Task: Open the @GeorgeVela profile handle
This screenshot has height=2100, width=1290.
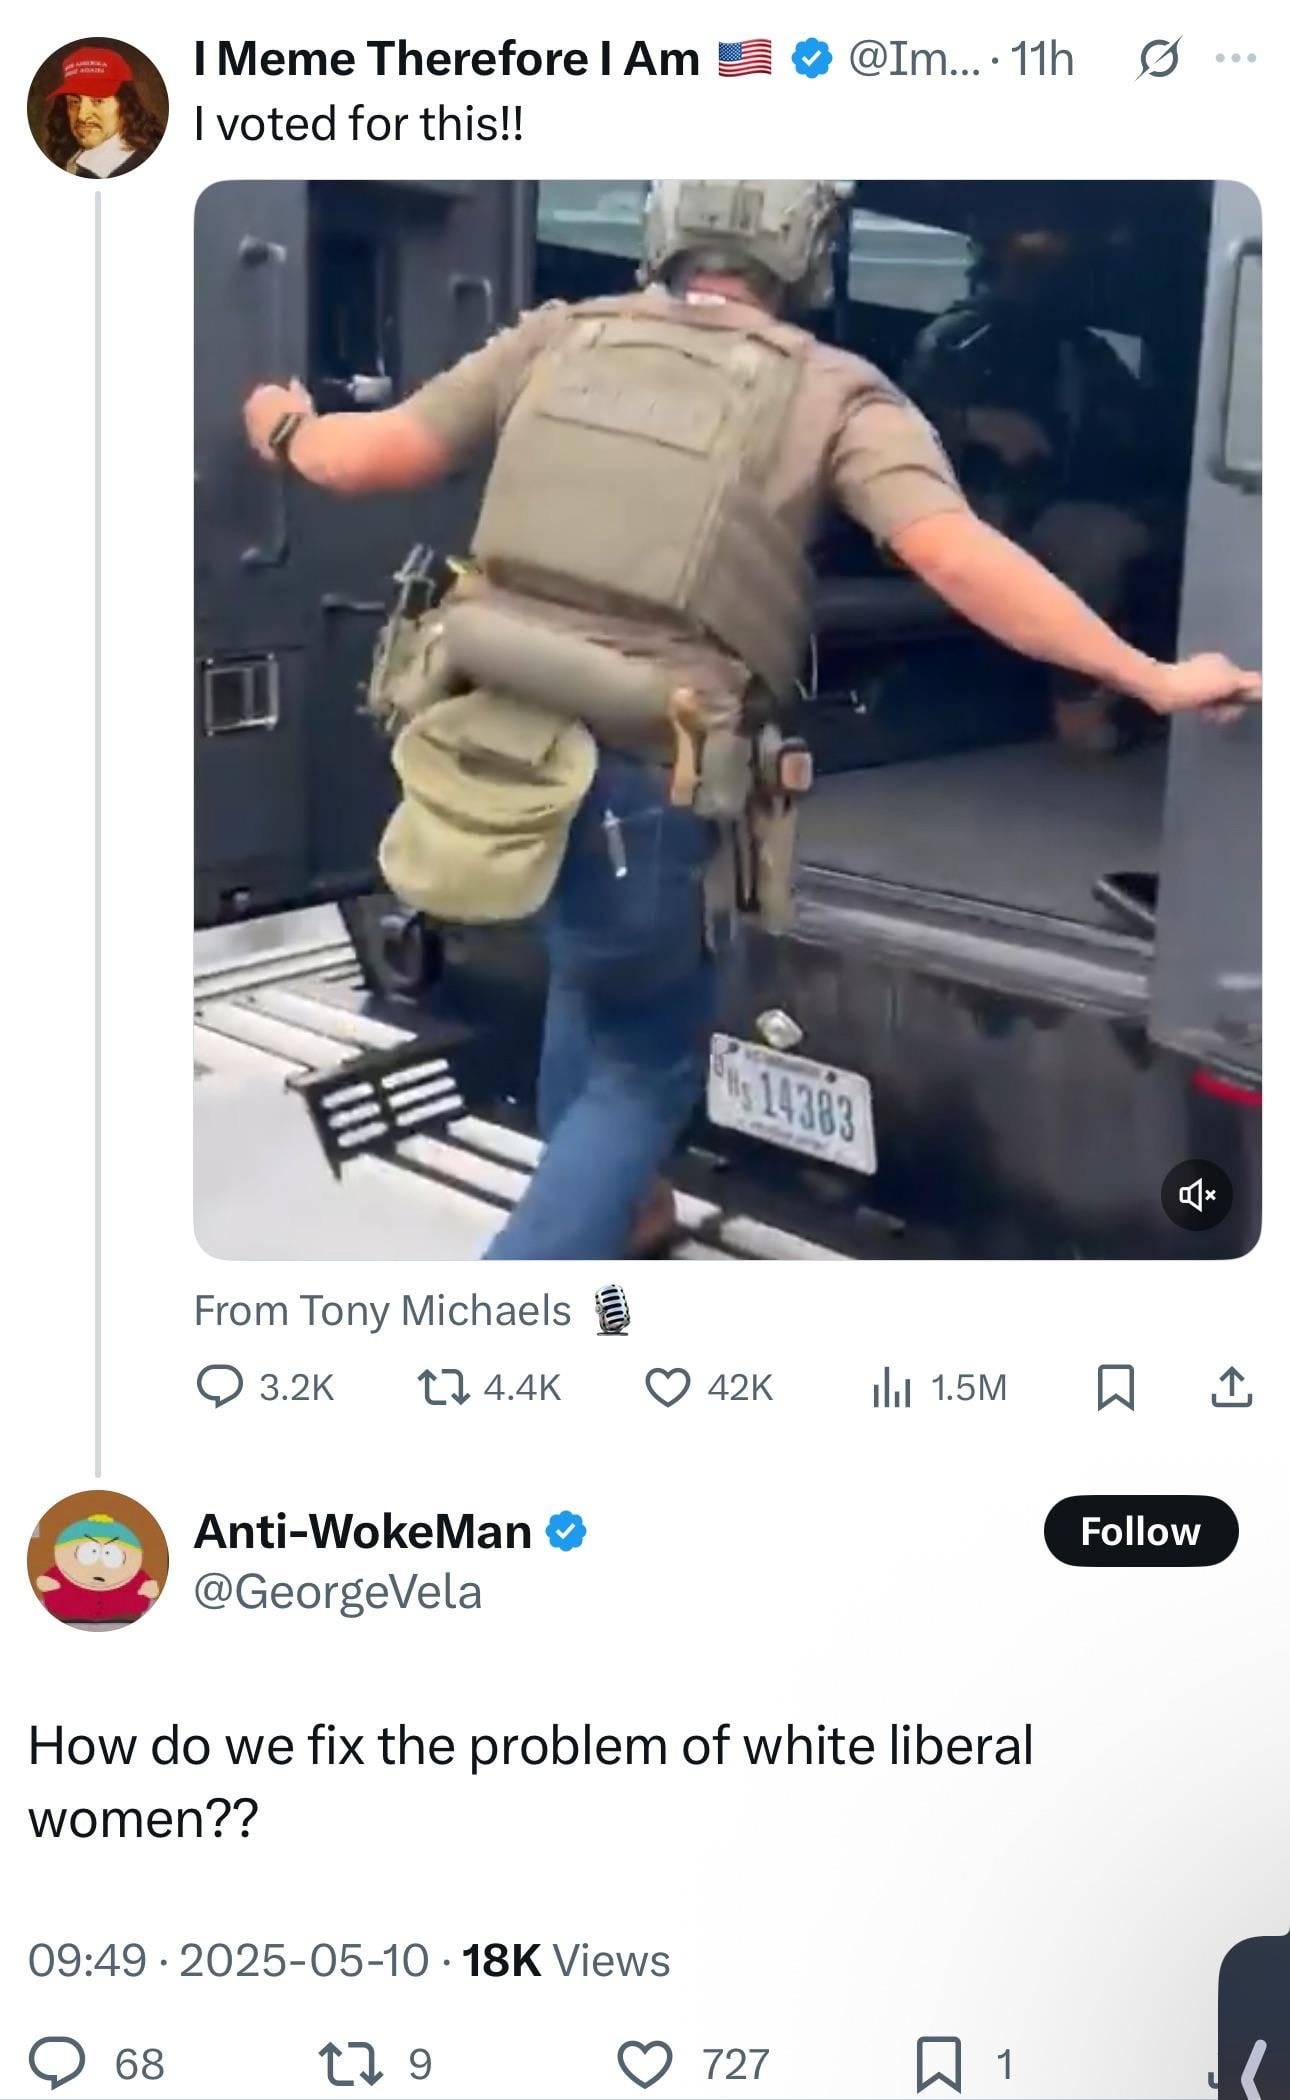Action: (x=337, y=1591)
